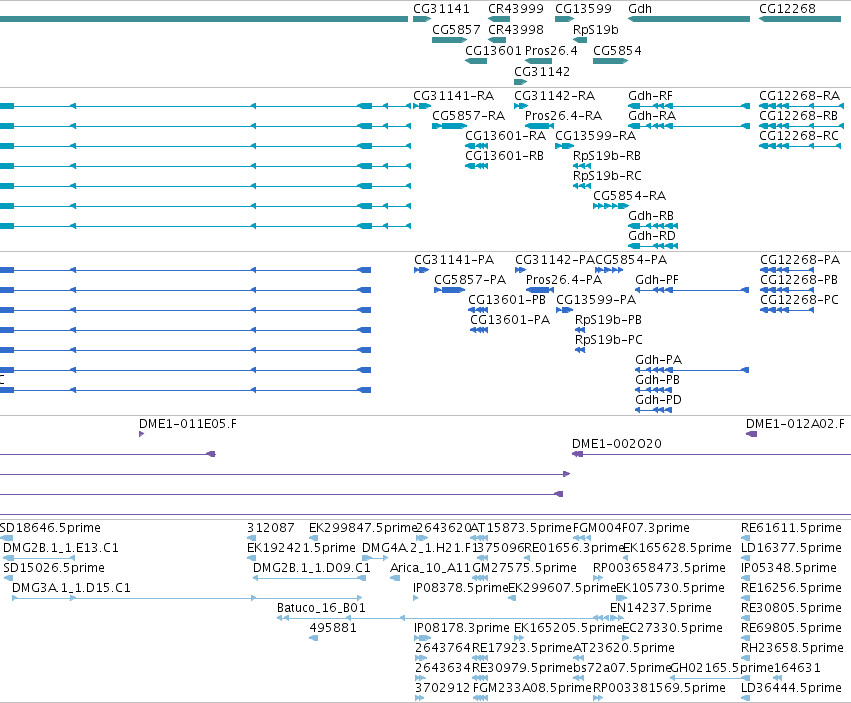
Task: Select the CR43998 gene label
Action: click(516, 29)
